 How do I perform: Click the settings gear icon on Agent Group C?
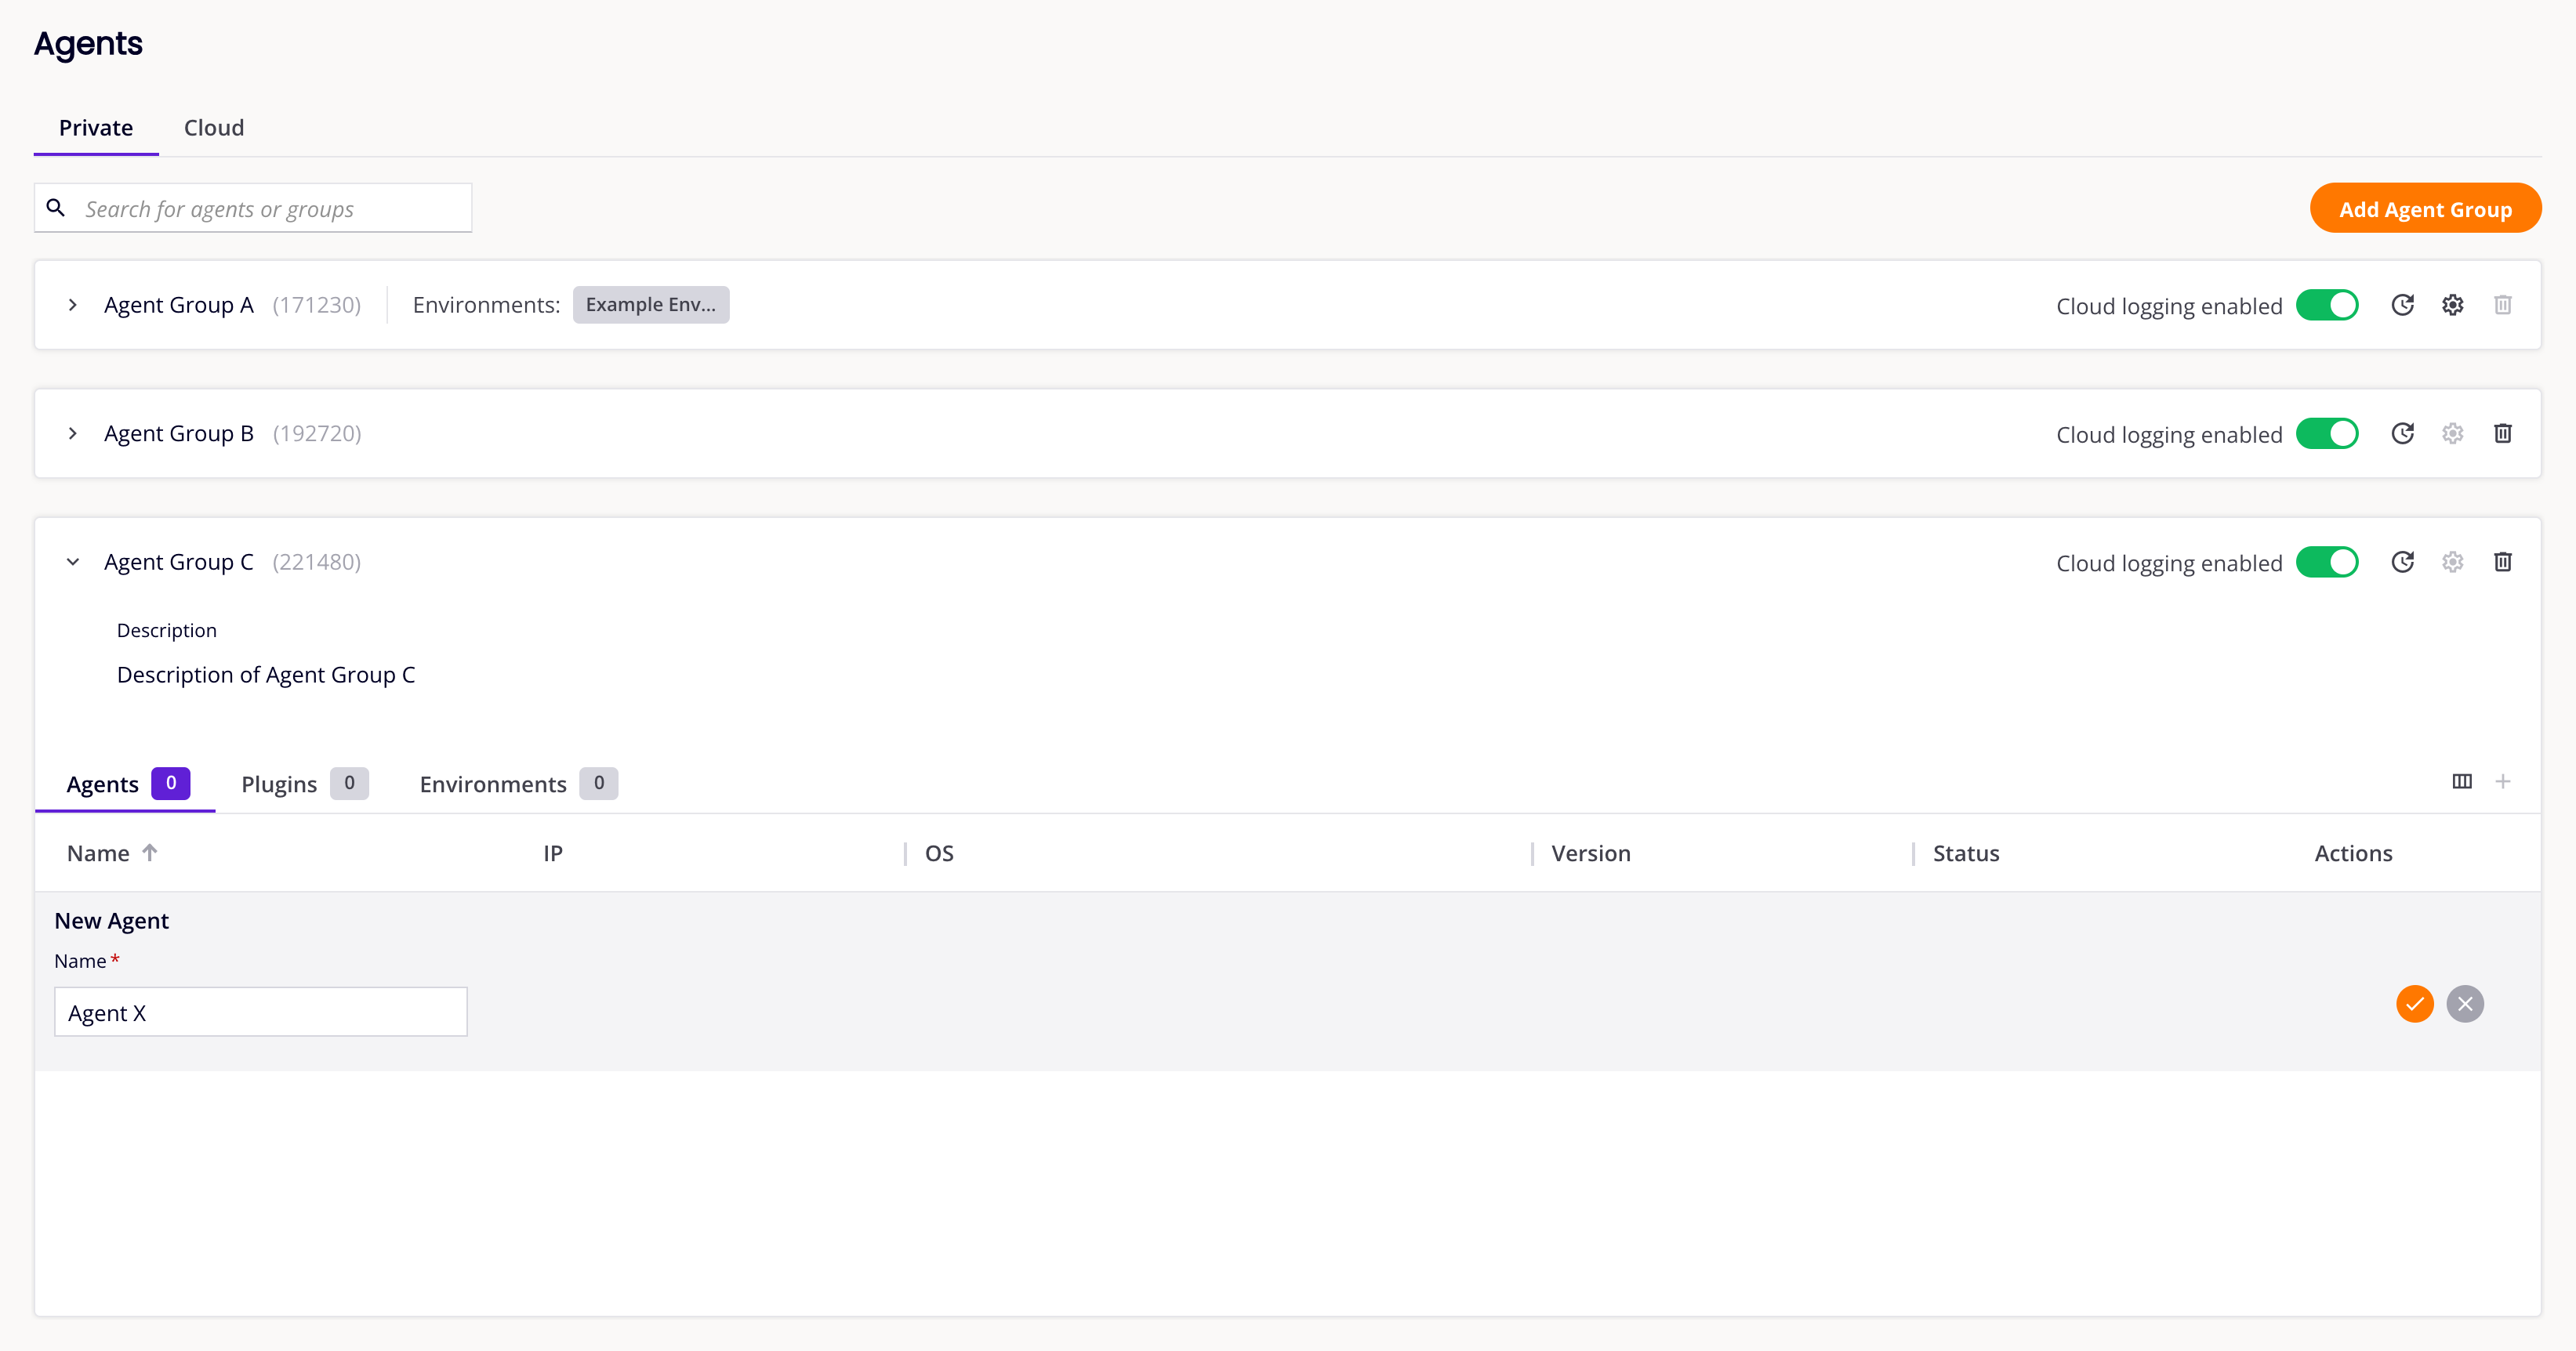[x=2451, y=560]
